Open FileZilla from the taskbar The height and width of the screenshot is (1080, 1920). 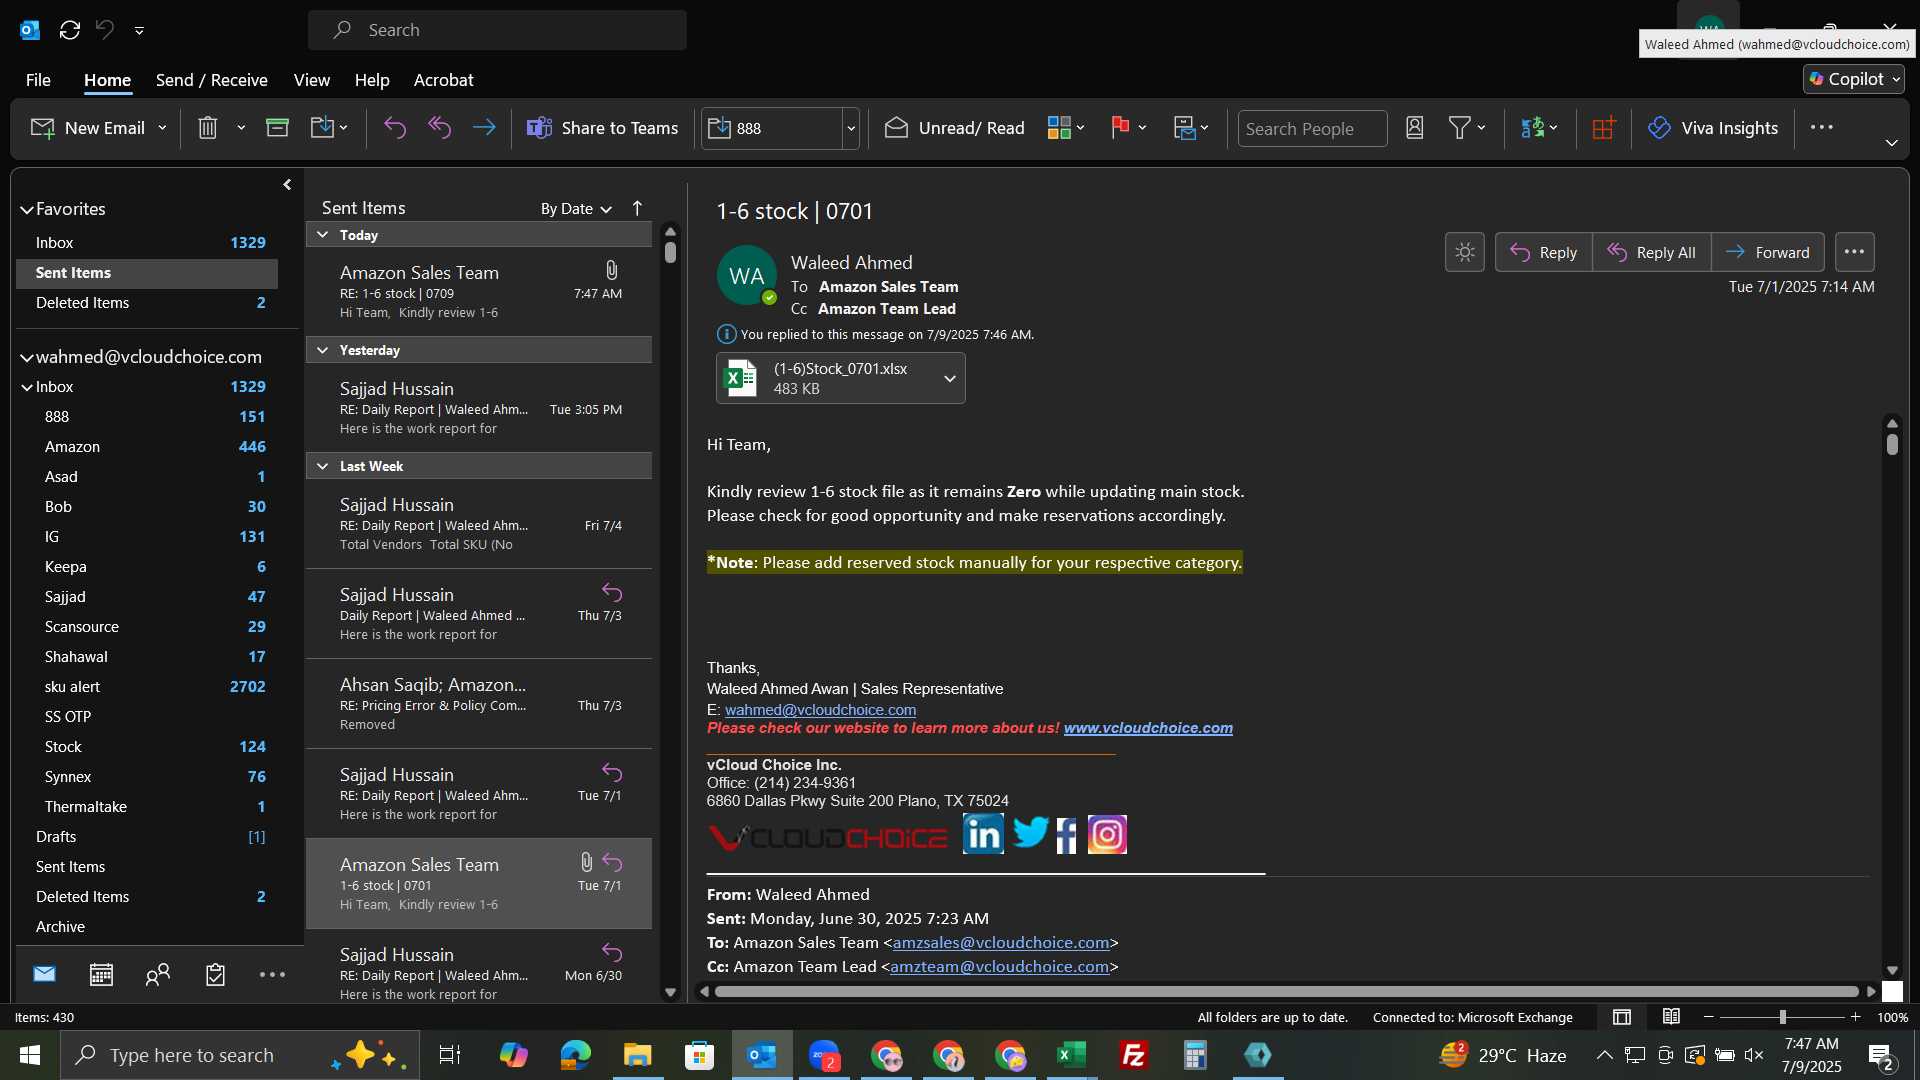(1134, 1055)
